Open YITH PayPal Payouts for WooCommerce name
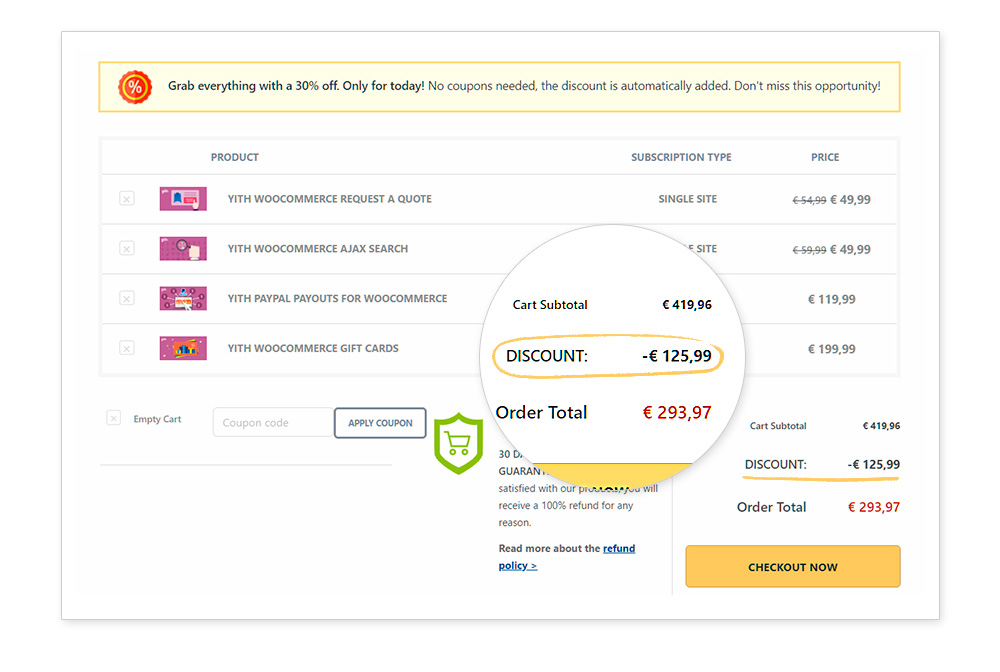 (337, 298)
